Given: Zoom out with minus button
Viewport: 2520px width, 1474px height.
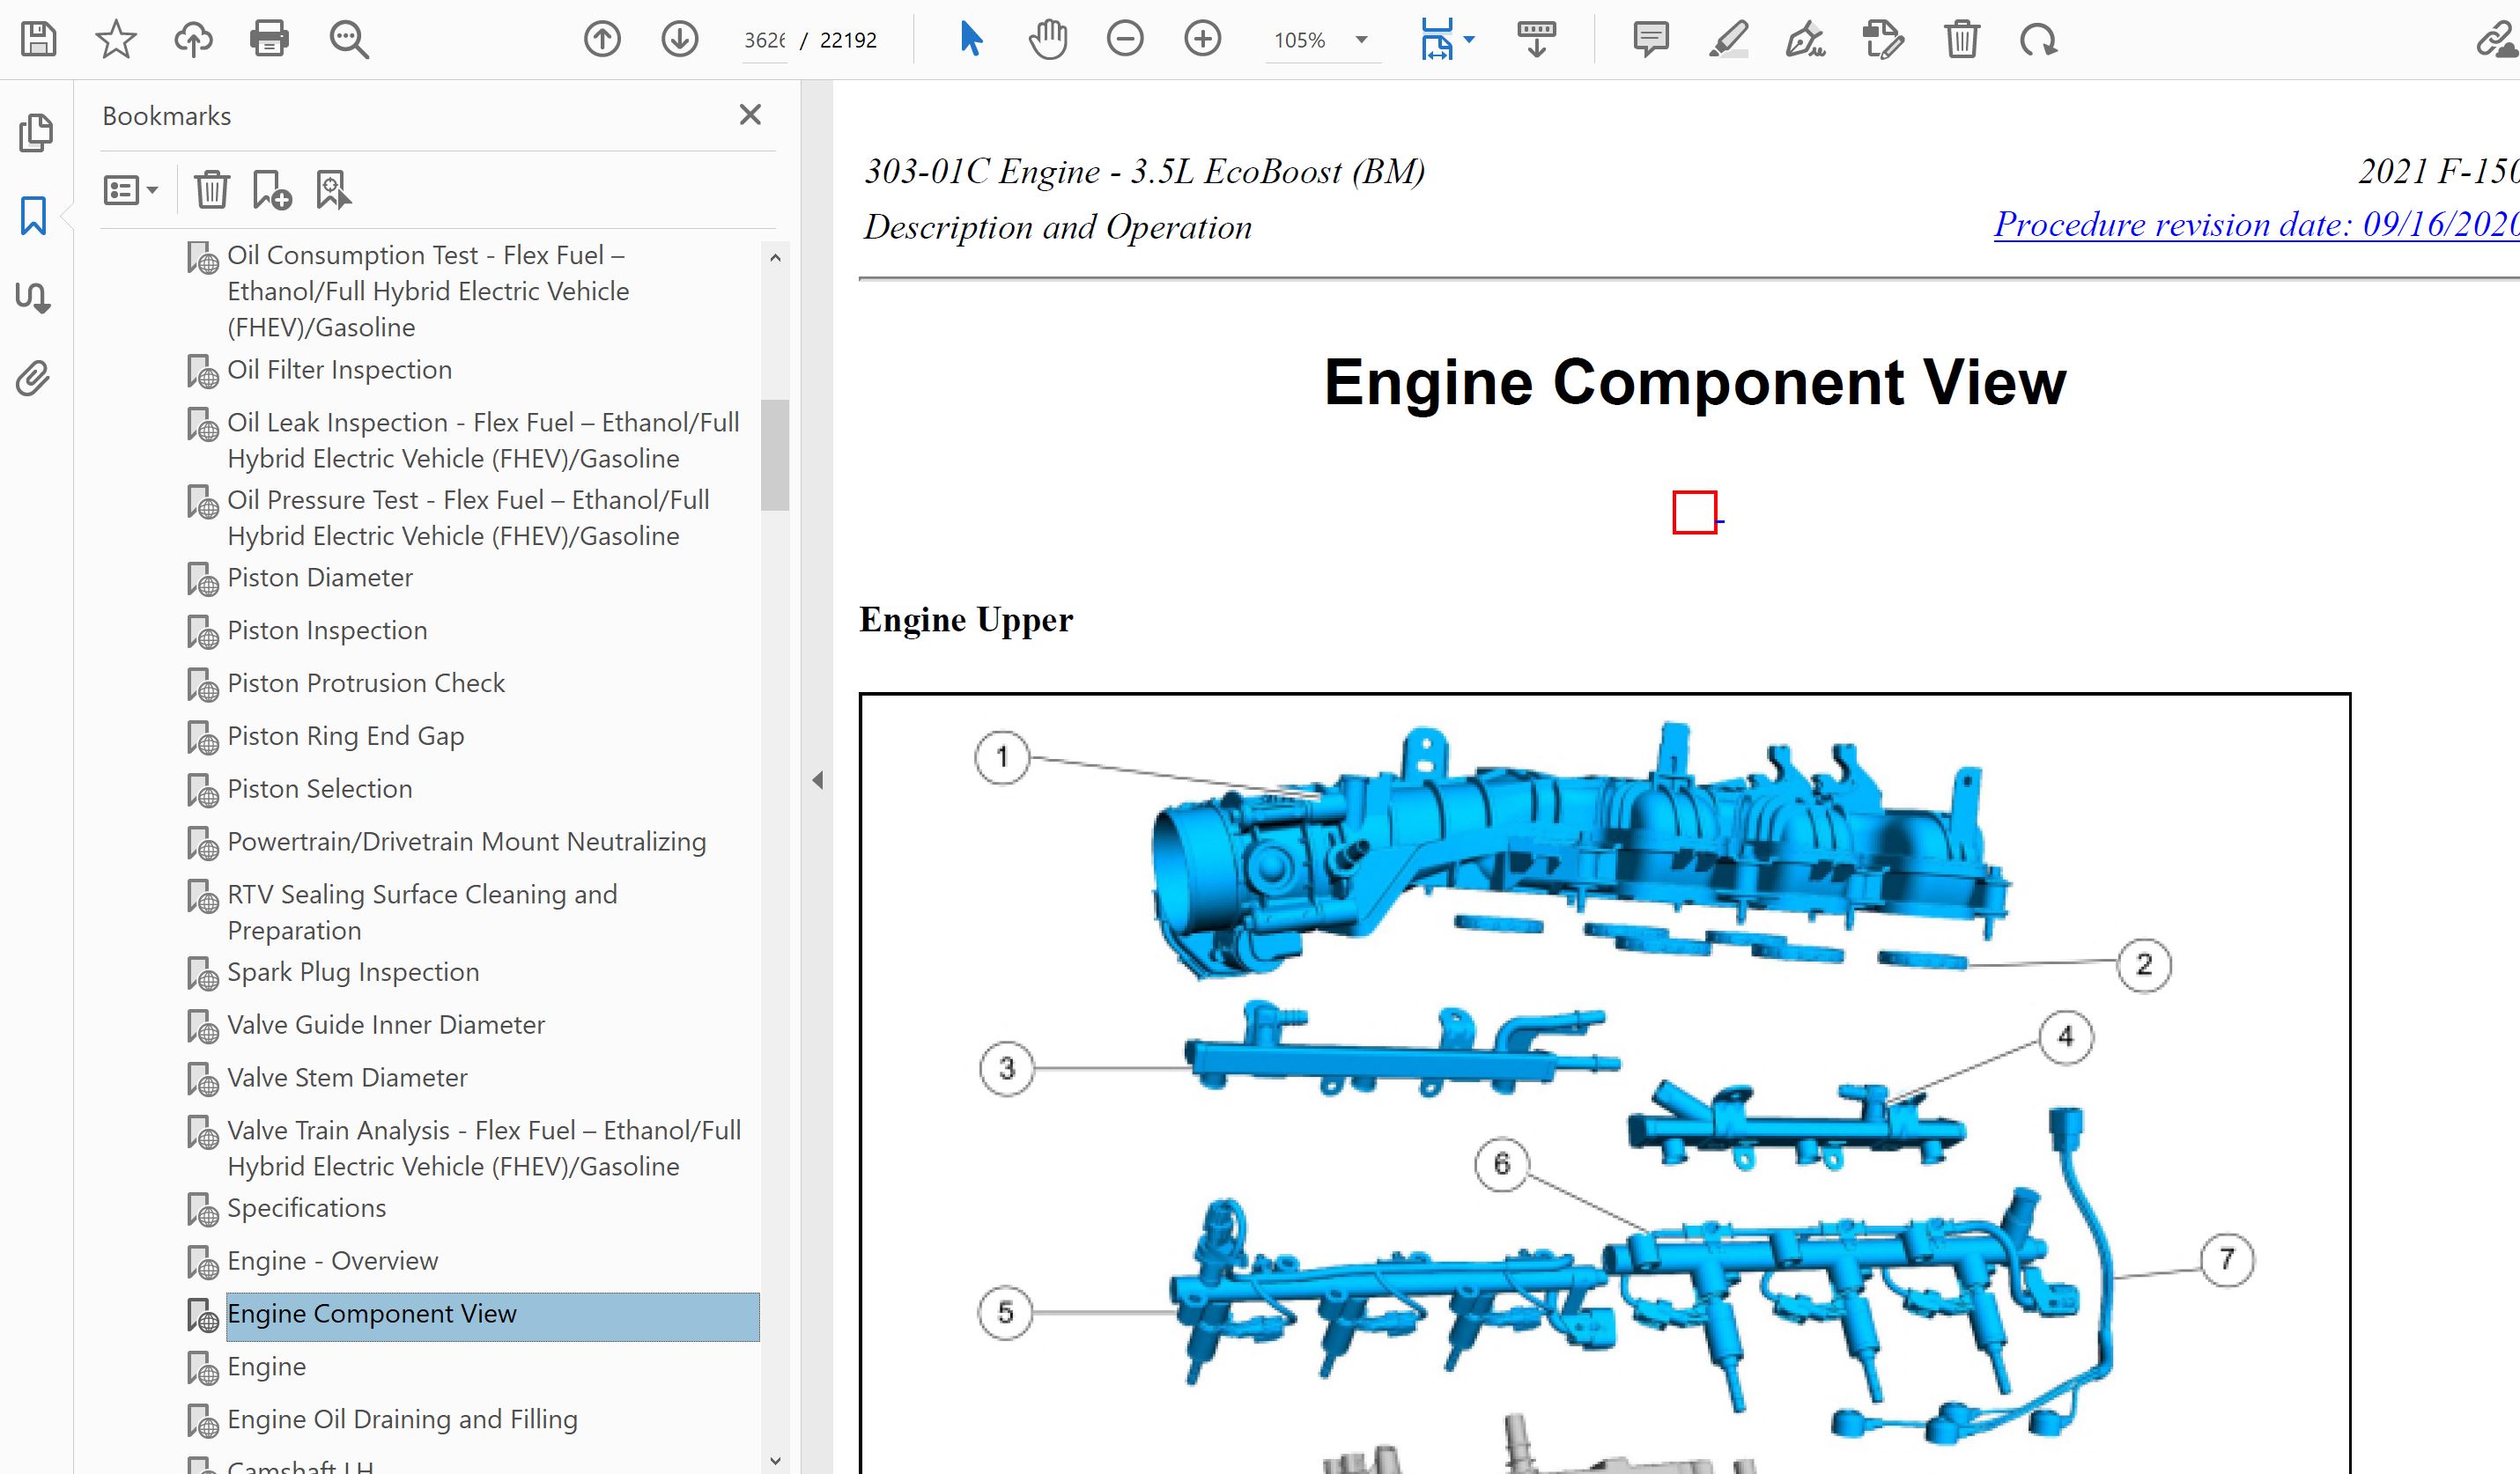Looking at the screenshot, I should (1125, 40).
